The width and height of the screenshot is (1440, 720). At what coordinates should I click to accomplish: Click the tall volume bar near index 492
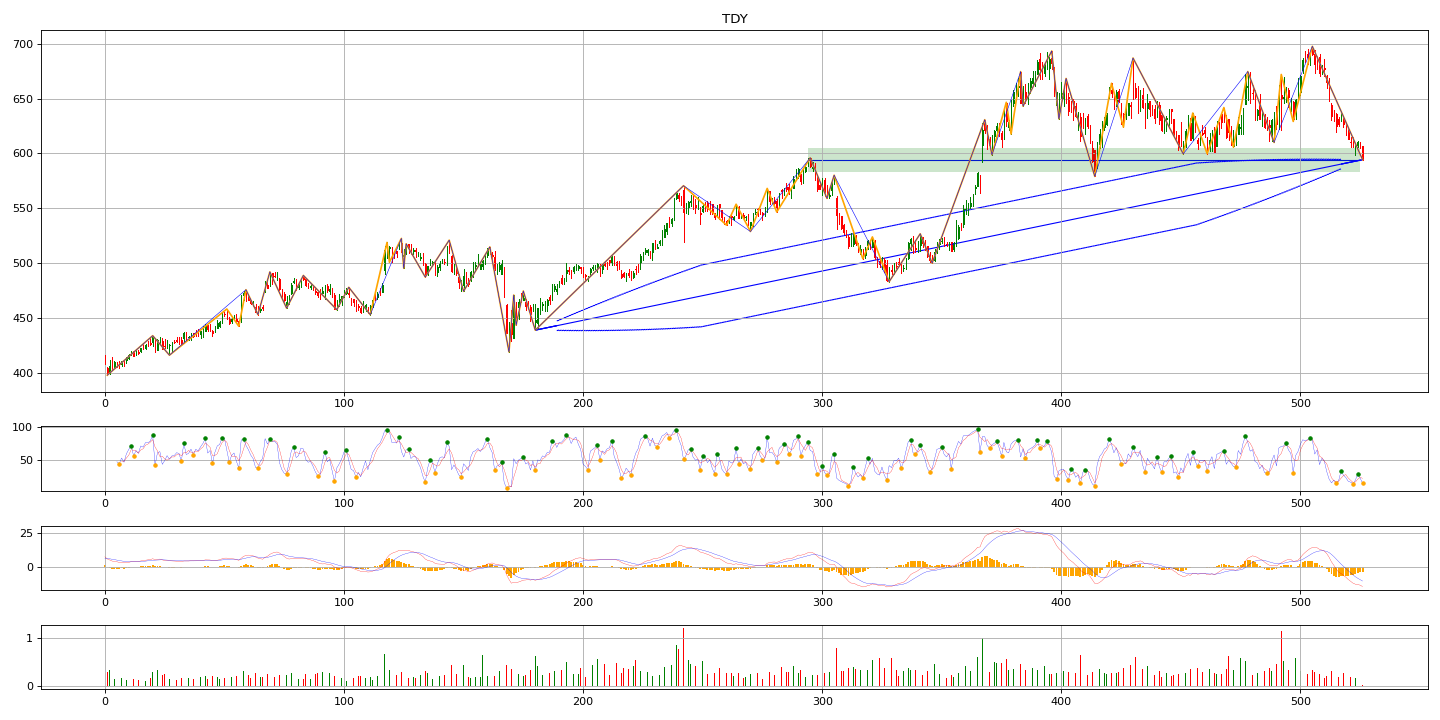pos(1281,658)
